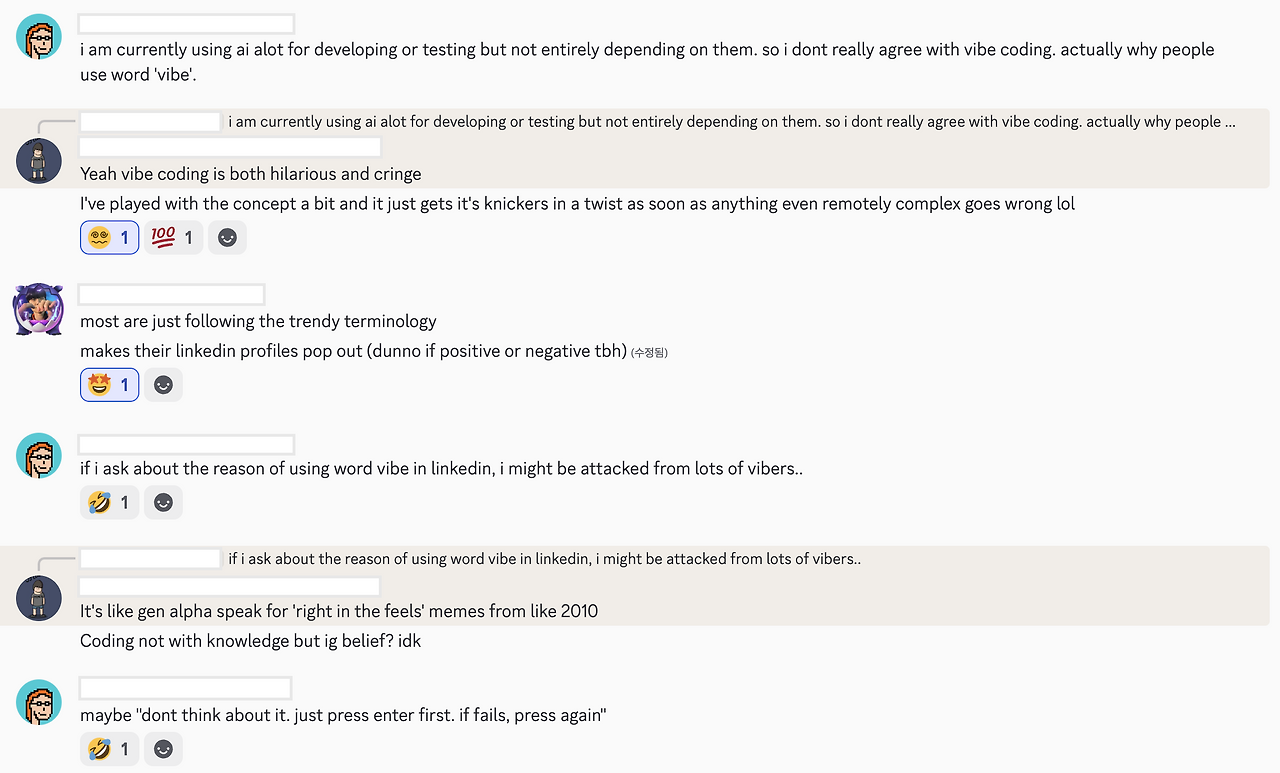Remove the laughing reaction on the vibers message
The height and width of the screenshot is (773, 1280).
(109, 502)
